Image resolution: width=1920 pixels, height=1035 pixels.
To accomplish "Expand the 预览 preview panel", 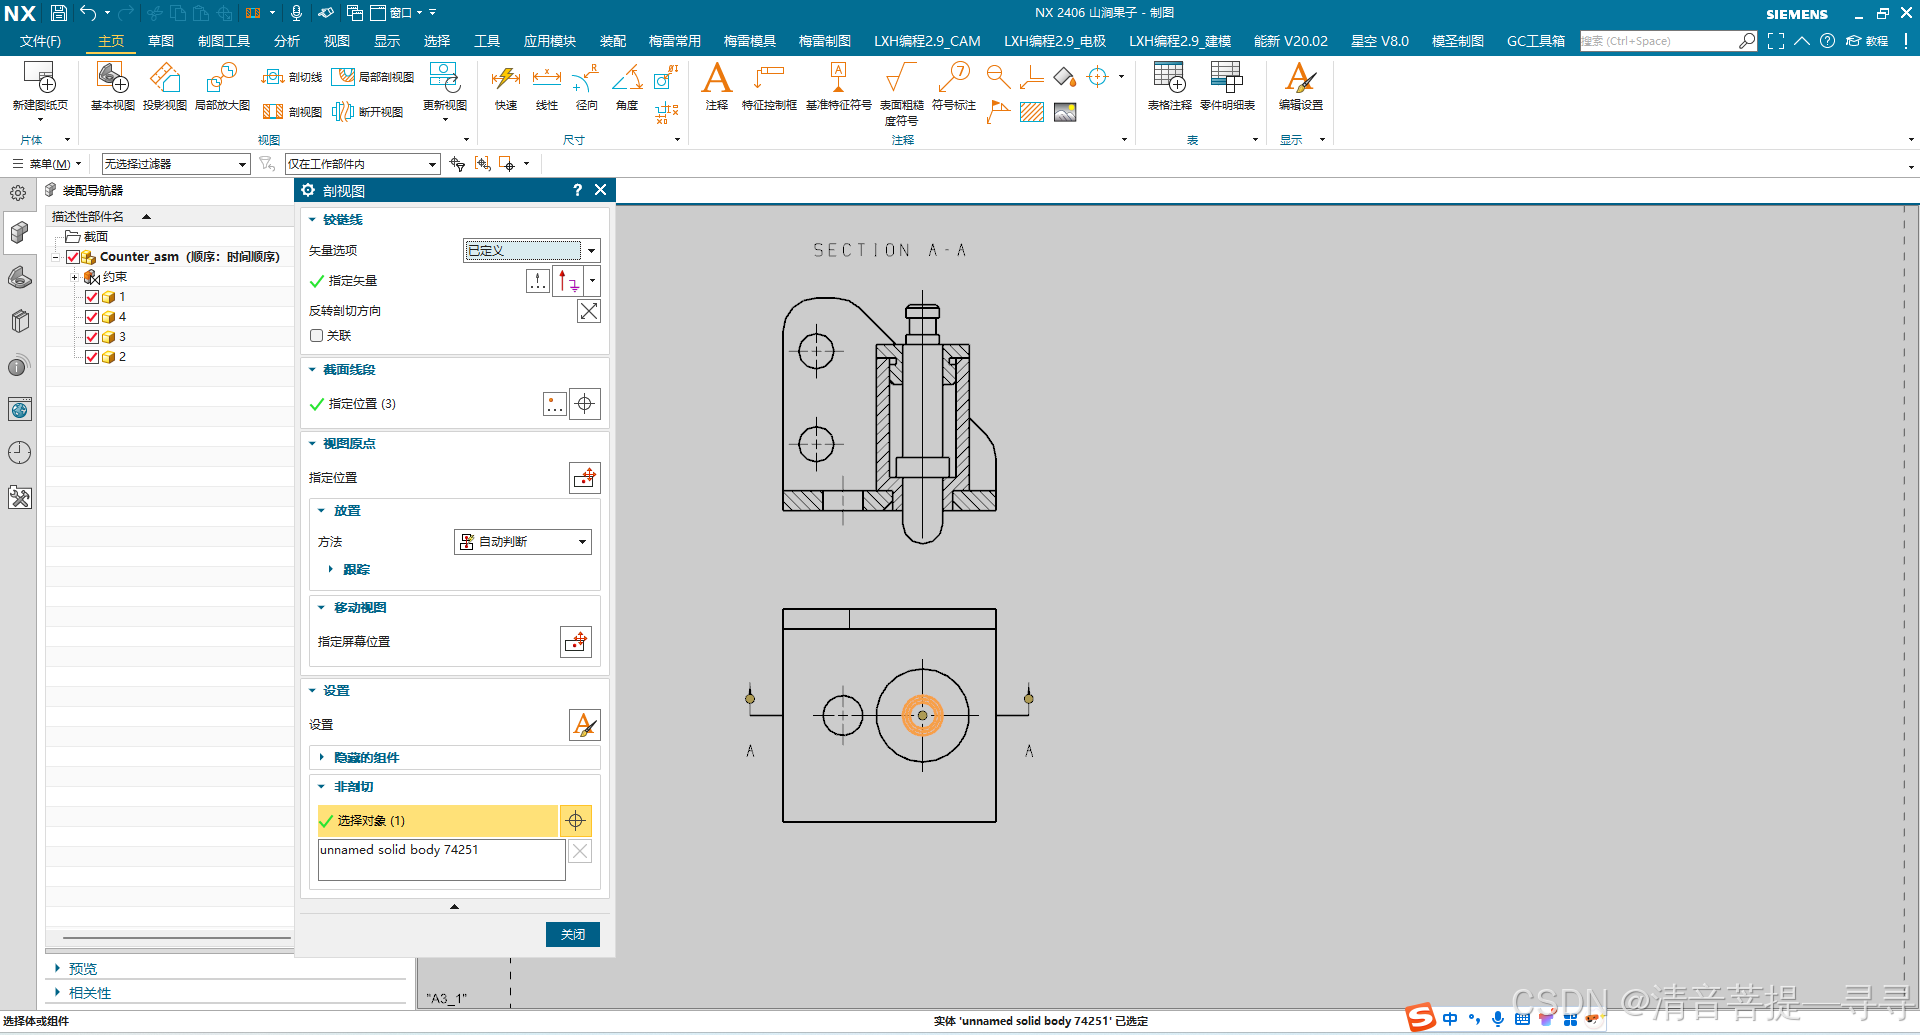I will [x=58, y=969].
